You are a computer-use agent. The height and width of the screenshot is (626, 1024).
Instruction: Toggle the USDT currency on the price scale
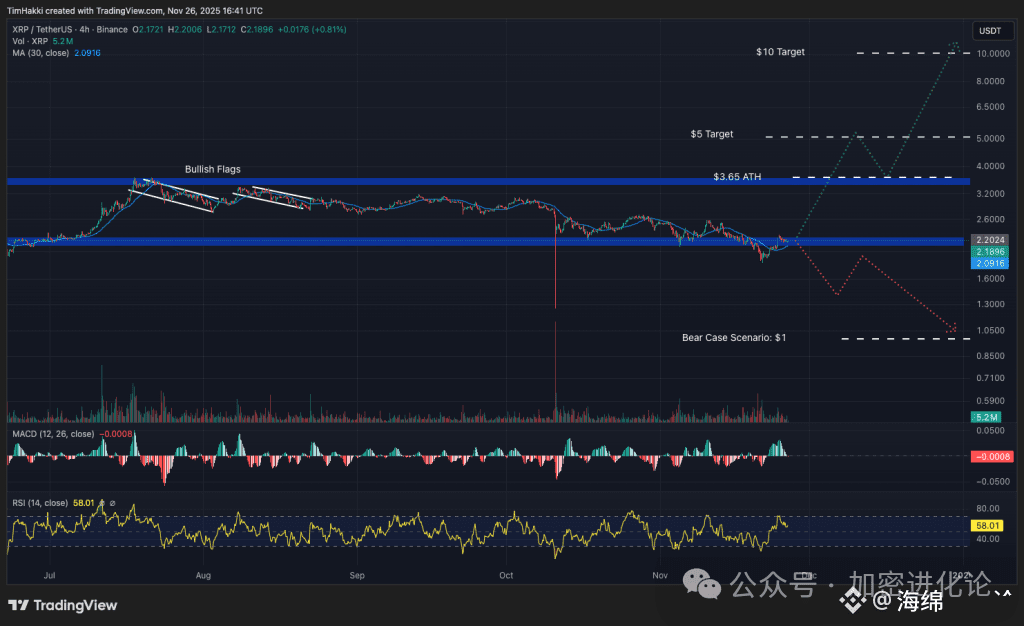click(991, 30)
